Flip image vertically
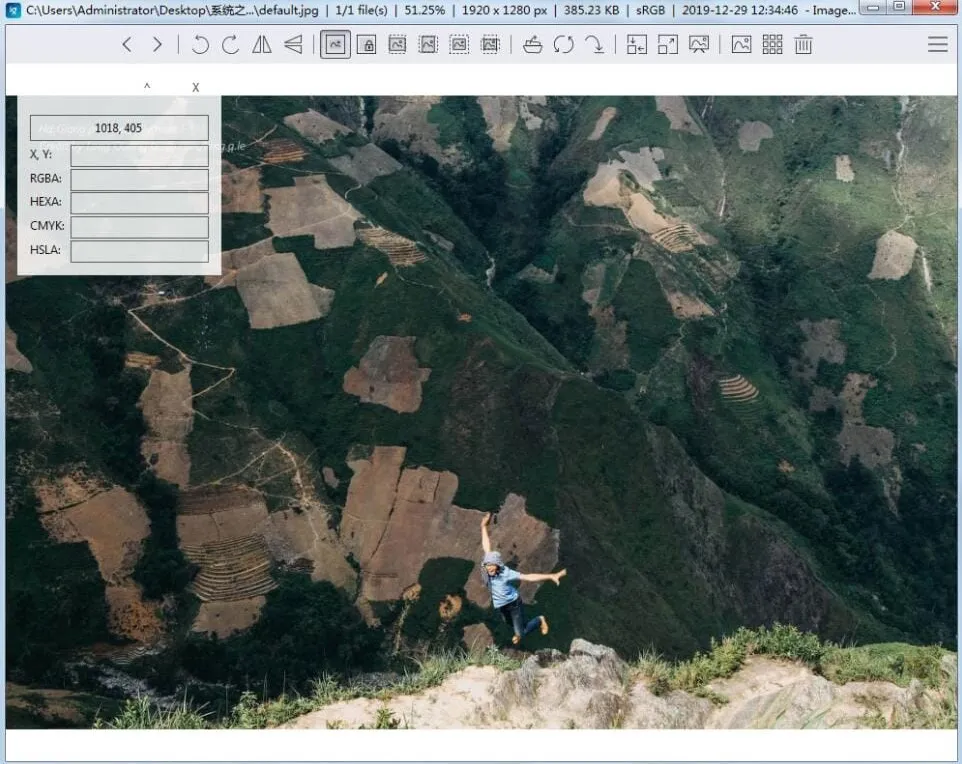The width and height of the screenshot is (962, 764). [x=293, y=45]
